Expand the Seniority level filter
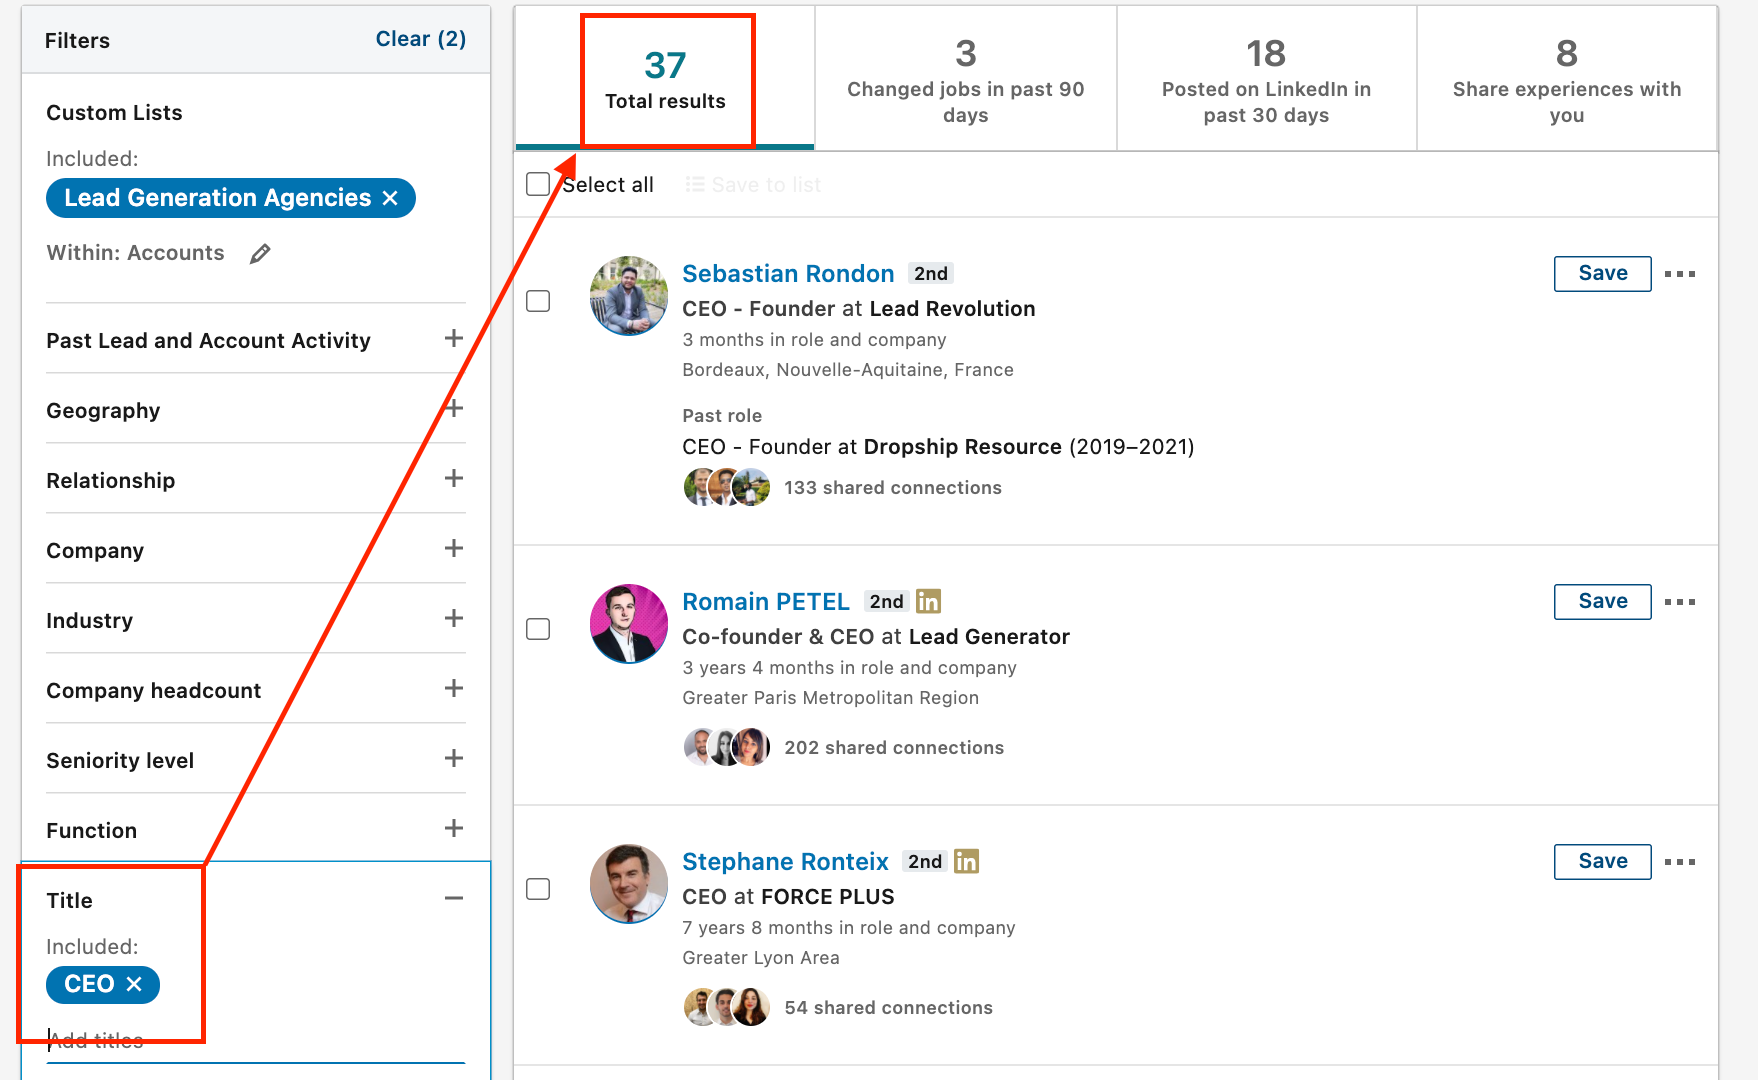 454,759
